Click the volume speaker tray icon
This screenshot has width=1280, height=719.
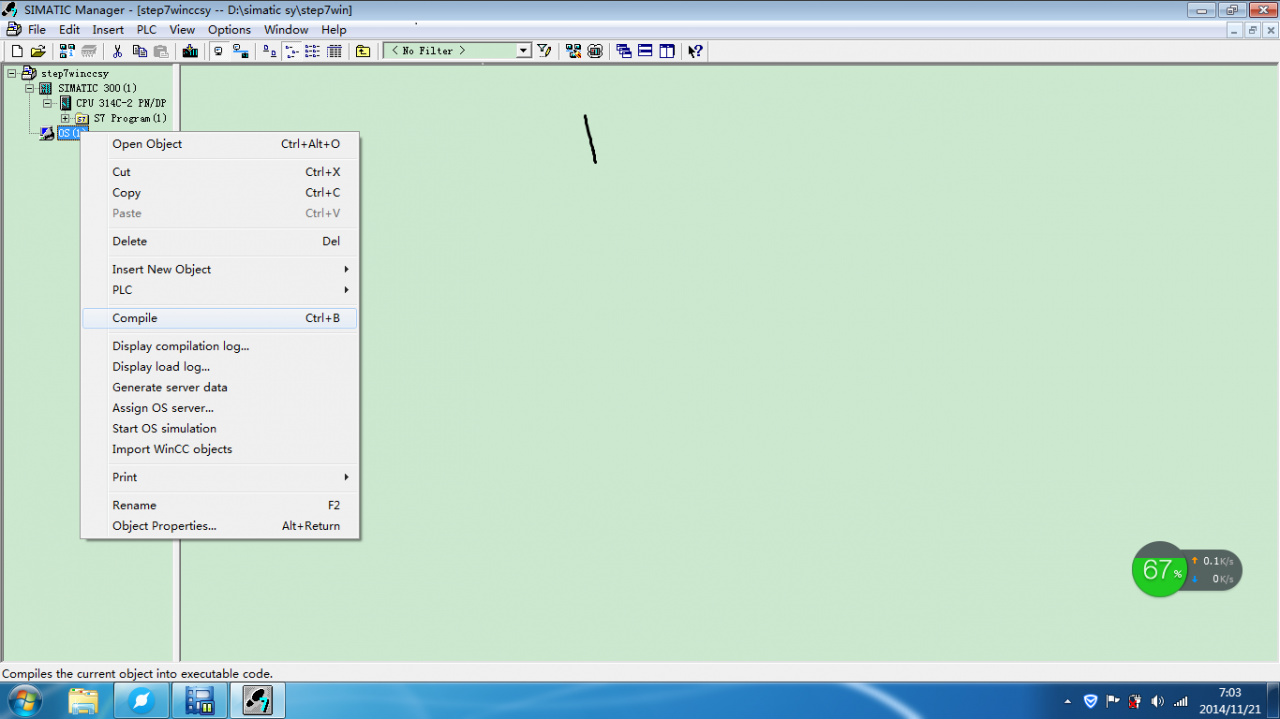[1157, 701]
